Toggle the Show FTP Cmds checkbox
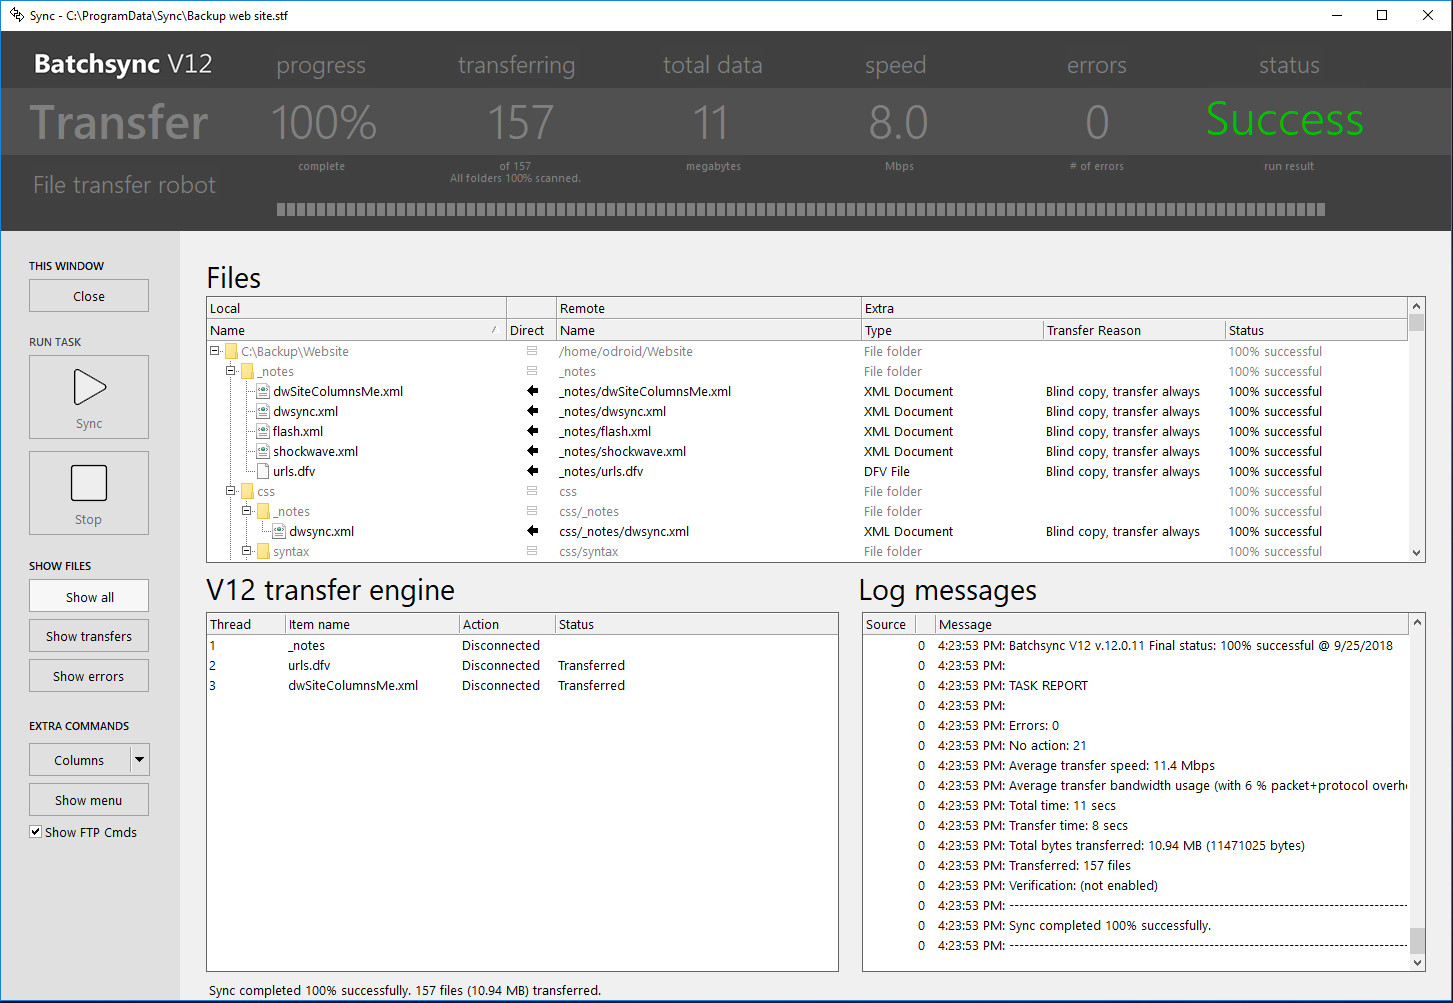Image resolution: width=1453 pixels, height=1003 pixels. (x=35, y=832)
